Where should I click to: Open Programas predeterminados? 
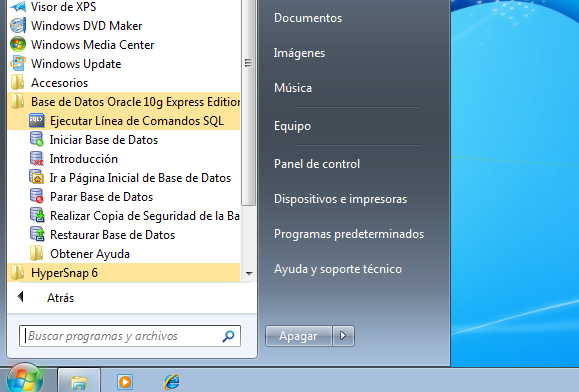(x=349, y=234)
